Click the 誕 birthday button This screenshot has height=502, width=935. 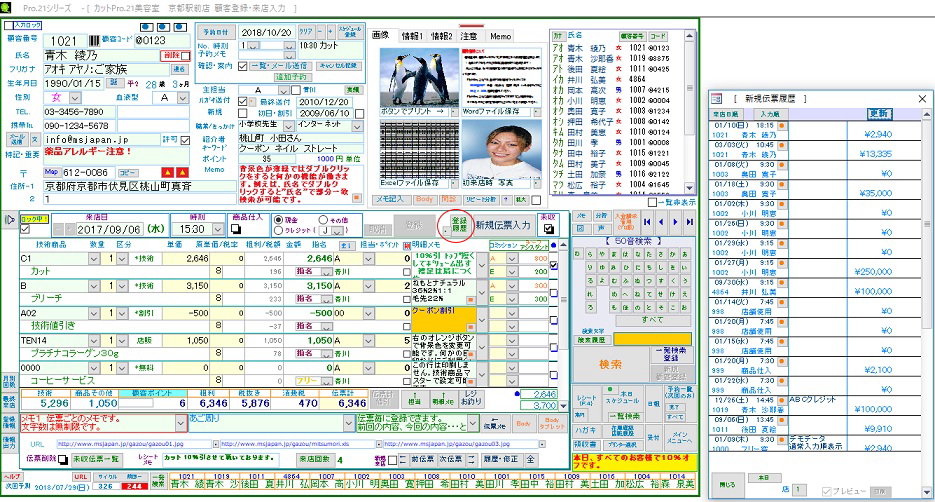coord(114,83)
